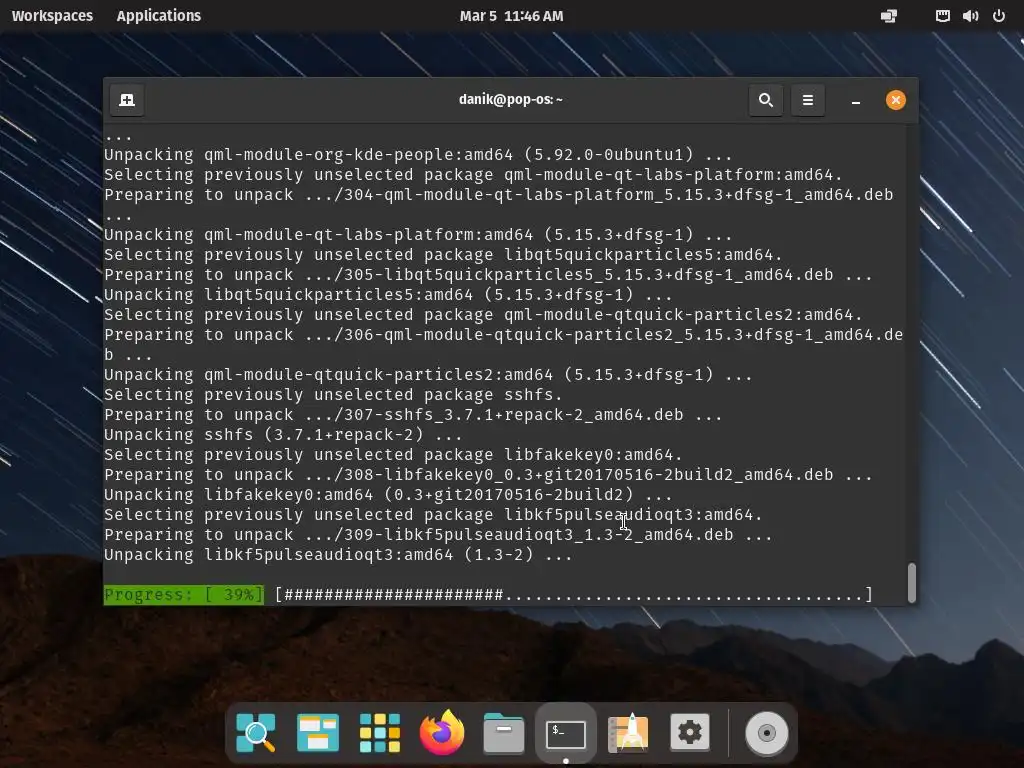Open the volume control in the top bar
Viewport: 1024px width, 768px height.
(970, 16)
